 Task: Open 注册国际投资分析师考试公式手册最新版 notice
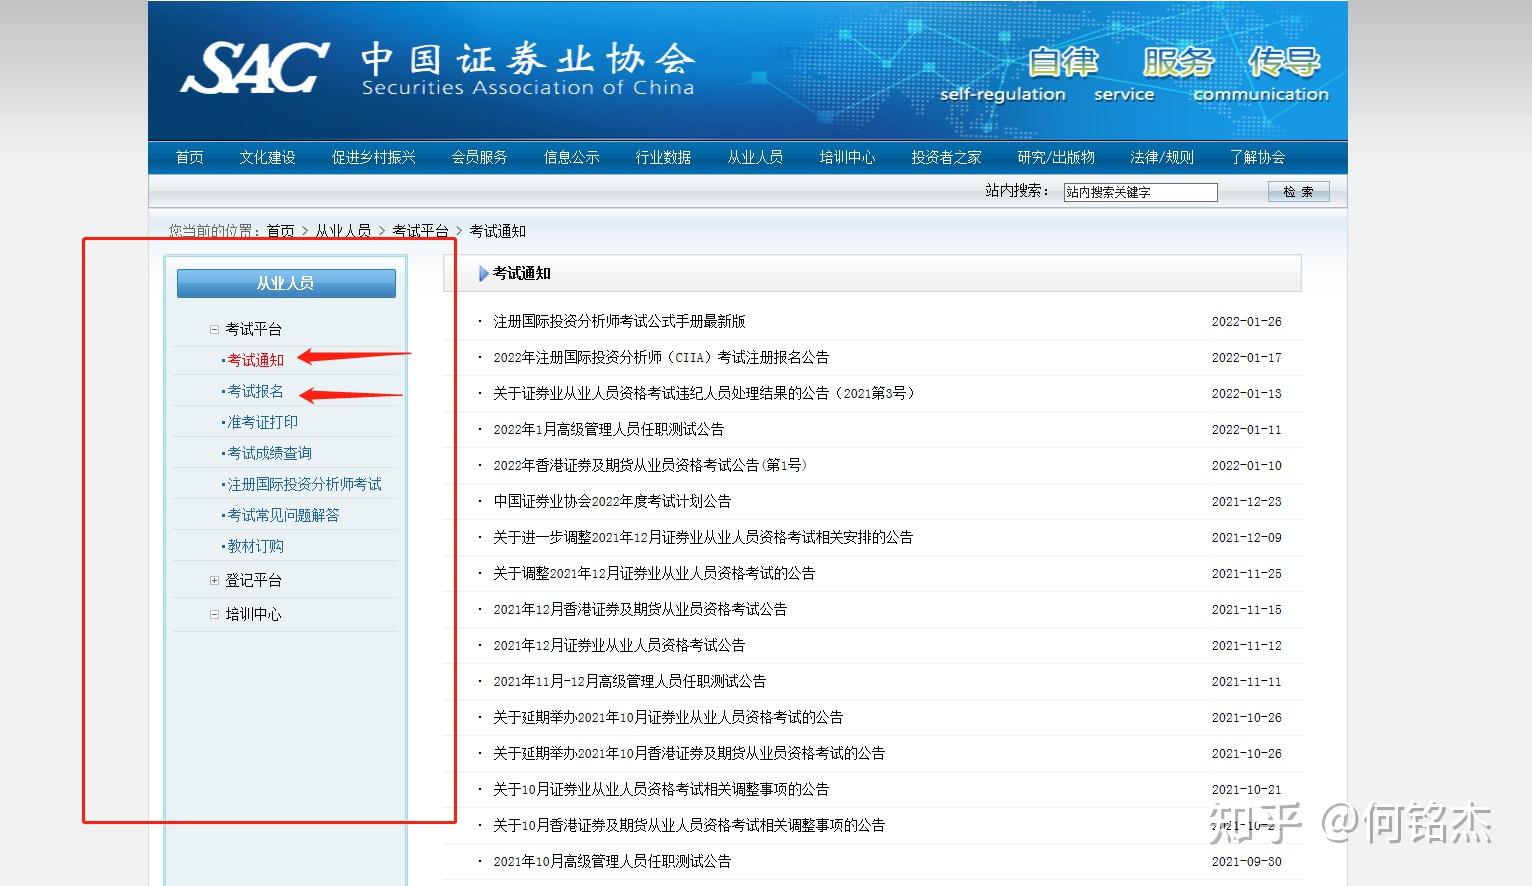(x=619, y=321)
